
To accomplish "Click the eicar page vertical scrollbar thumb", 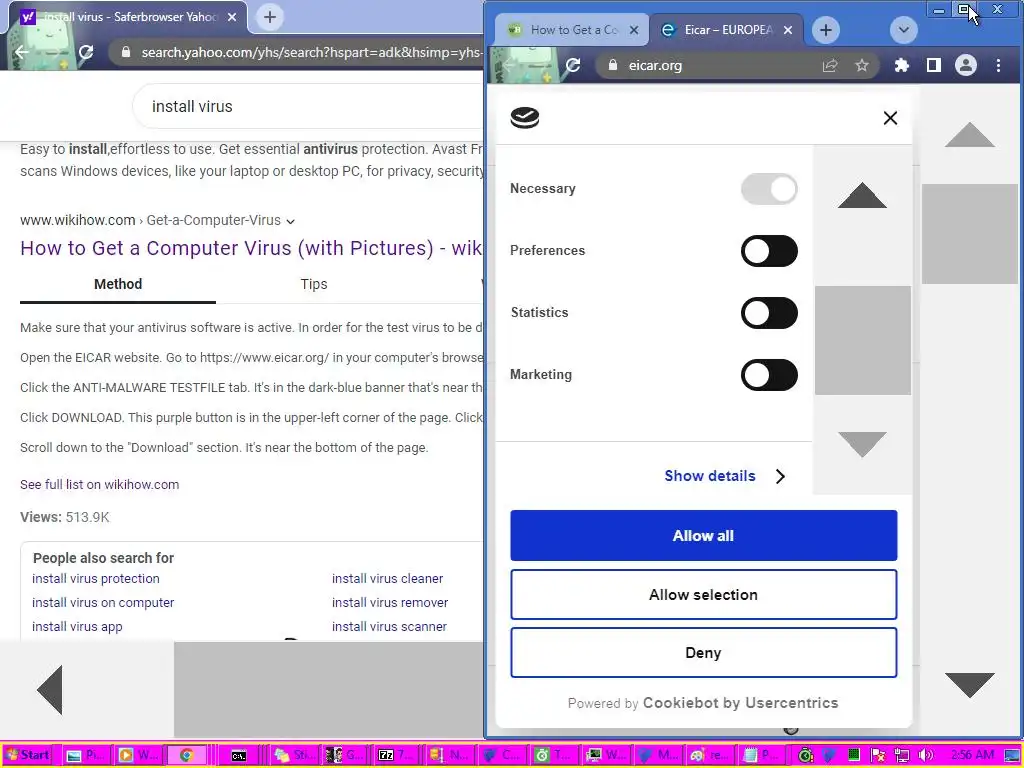I will coord(970,234).
